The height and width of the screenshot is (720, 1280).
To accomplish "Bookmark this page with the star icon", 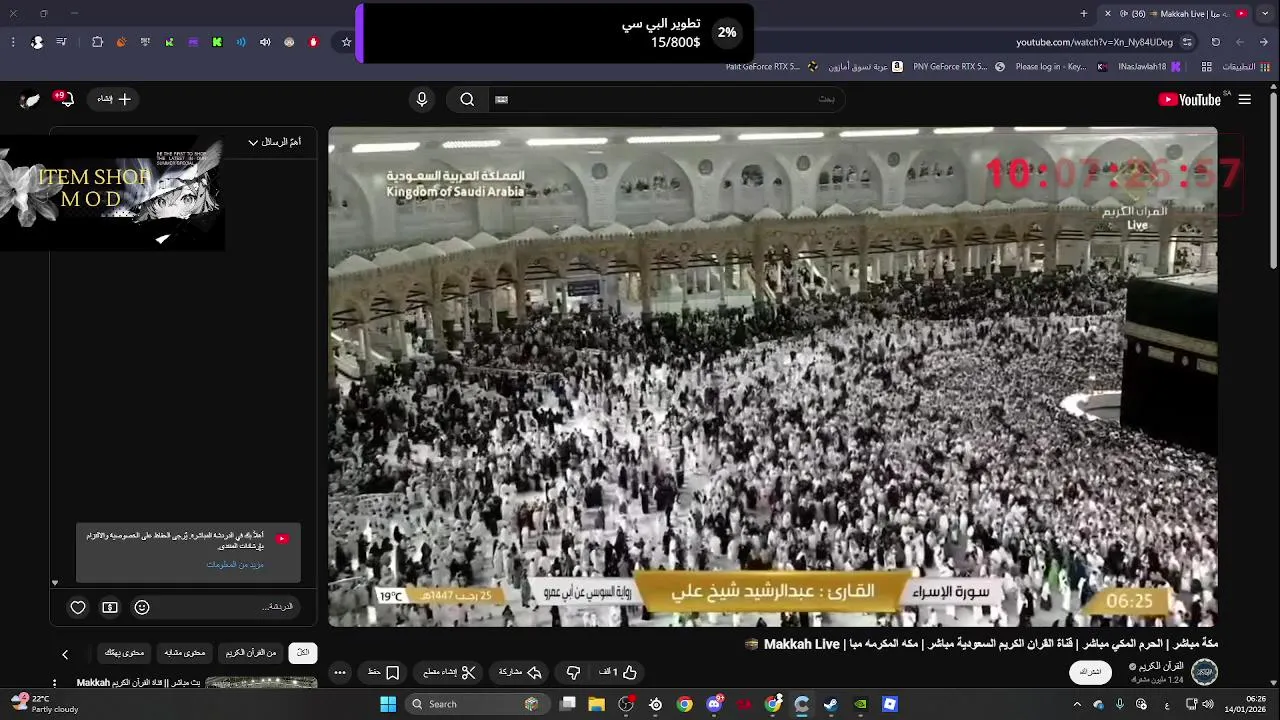I will (346, 42).
